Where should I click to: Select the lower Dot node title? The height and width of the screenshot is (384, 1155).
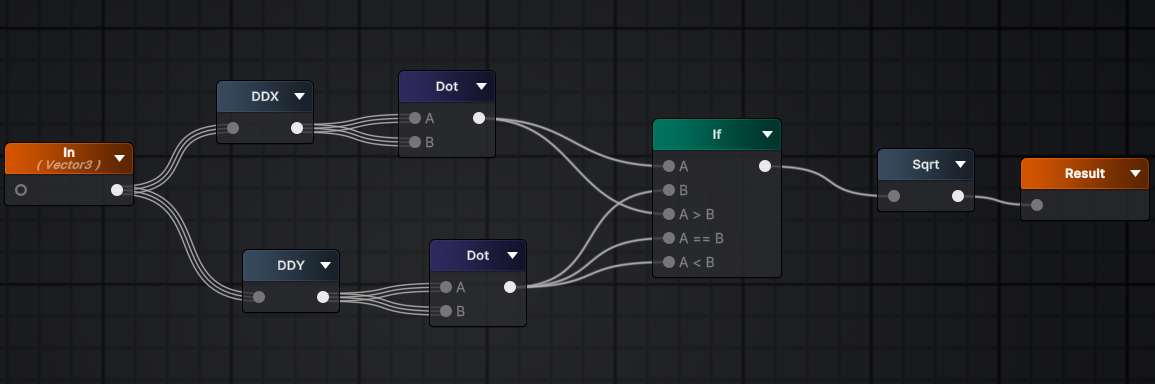pos(478,256)
